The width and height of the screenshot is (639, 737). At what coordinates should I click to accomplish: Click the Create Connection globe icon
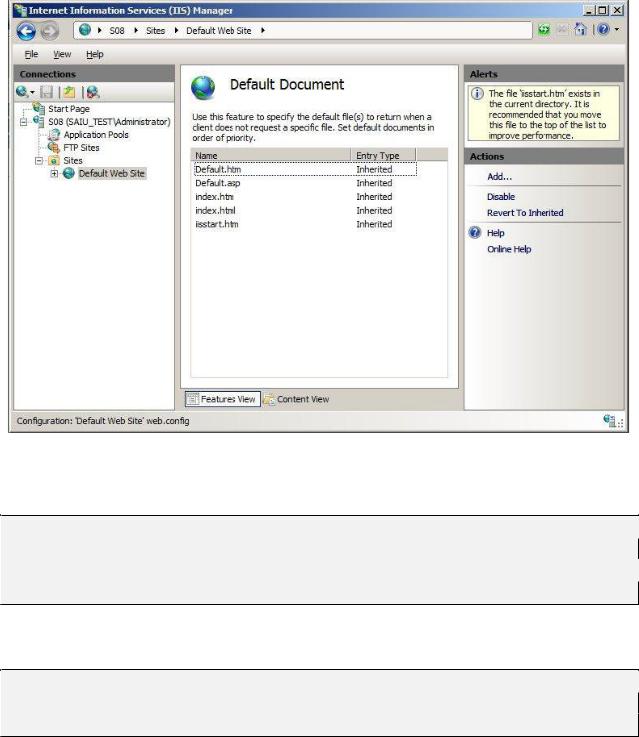pos(21,92)
